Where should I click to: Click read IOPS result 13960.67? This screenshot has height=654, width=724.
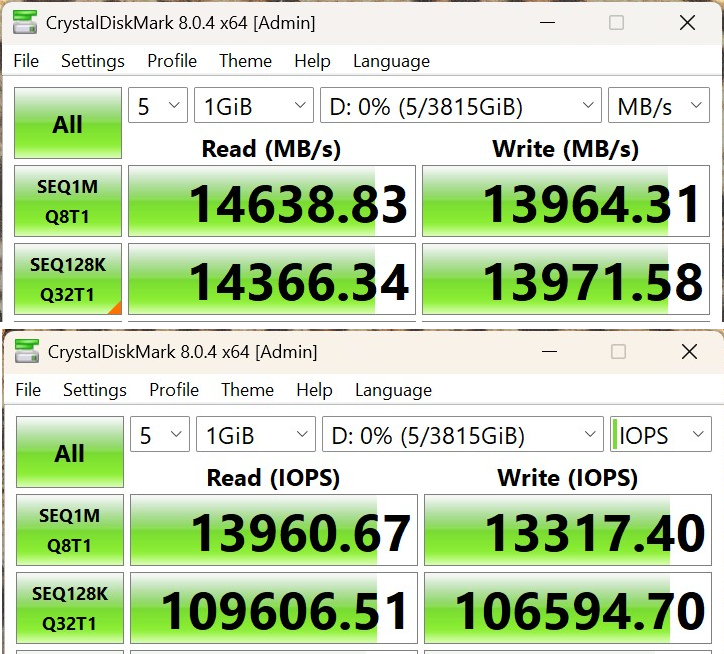(274, 530)
